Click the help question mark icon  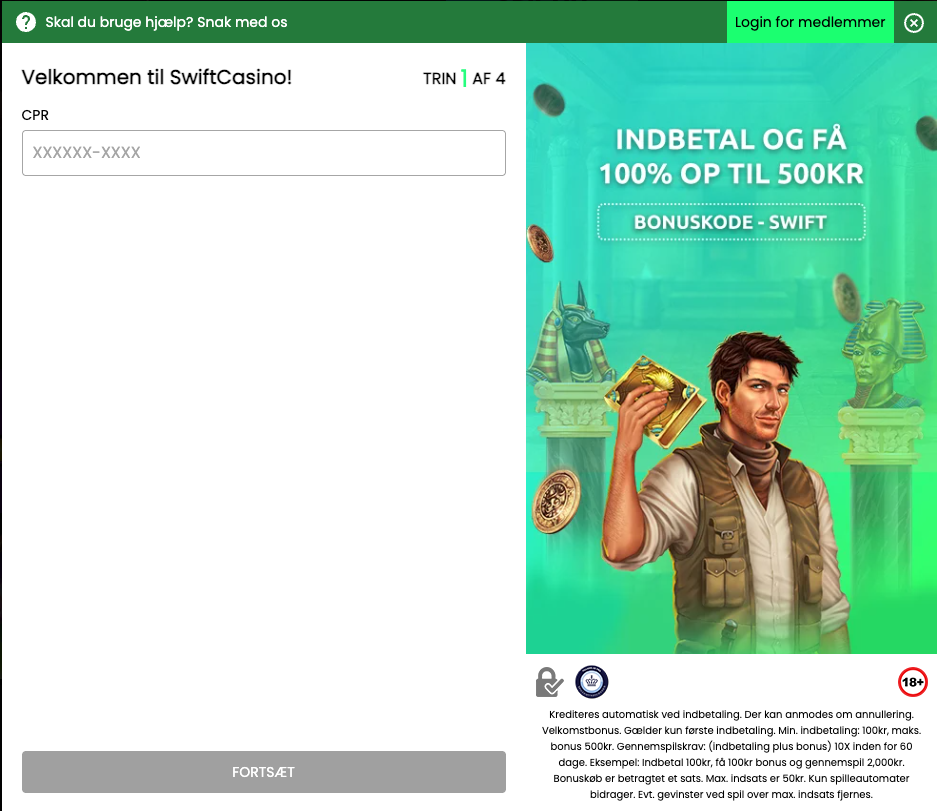(x=26, y=22)
